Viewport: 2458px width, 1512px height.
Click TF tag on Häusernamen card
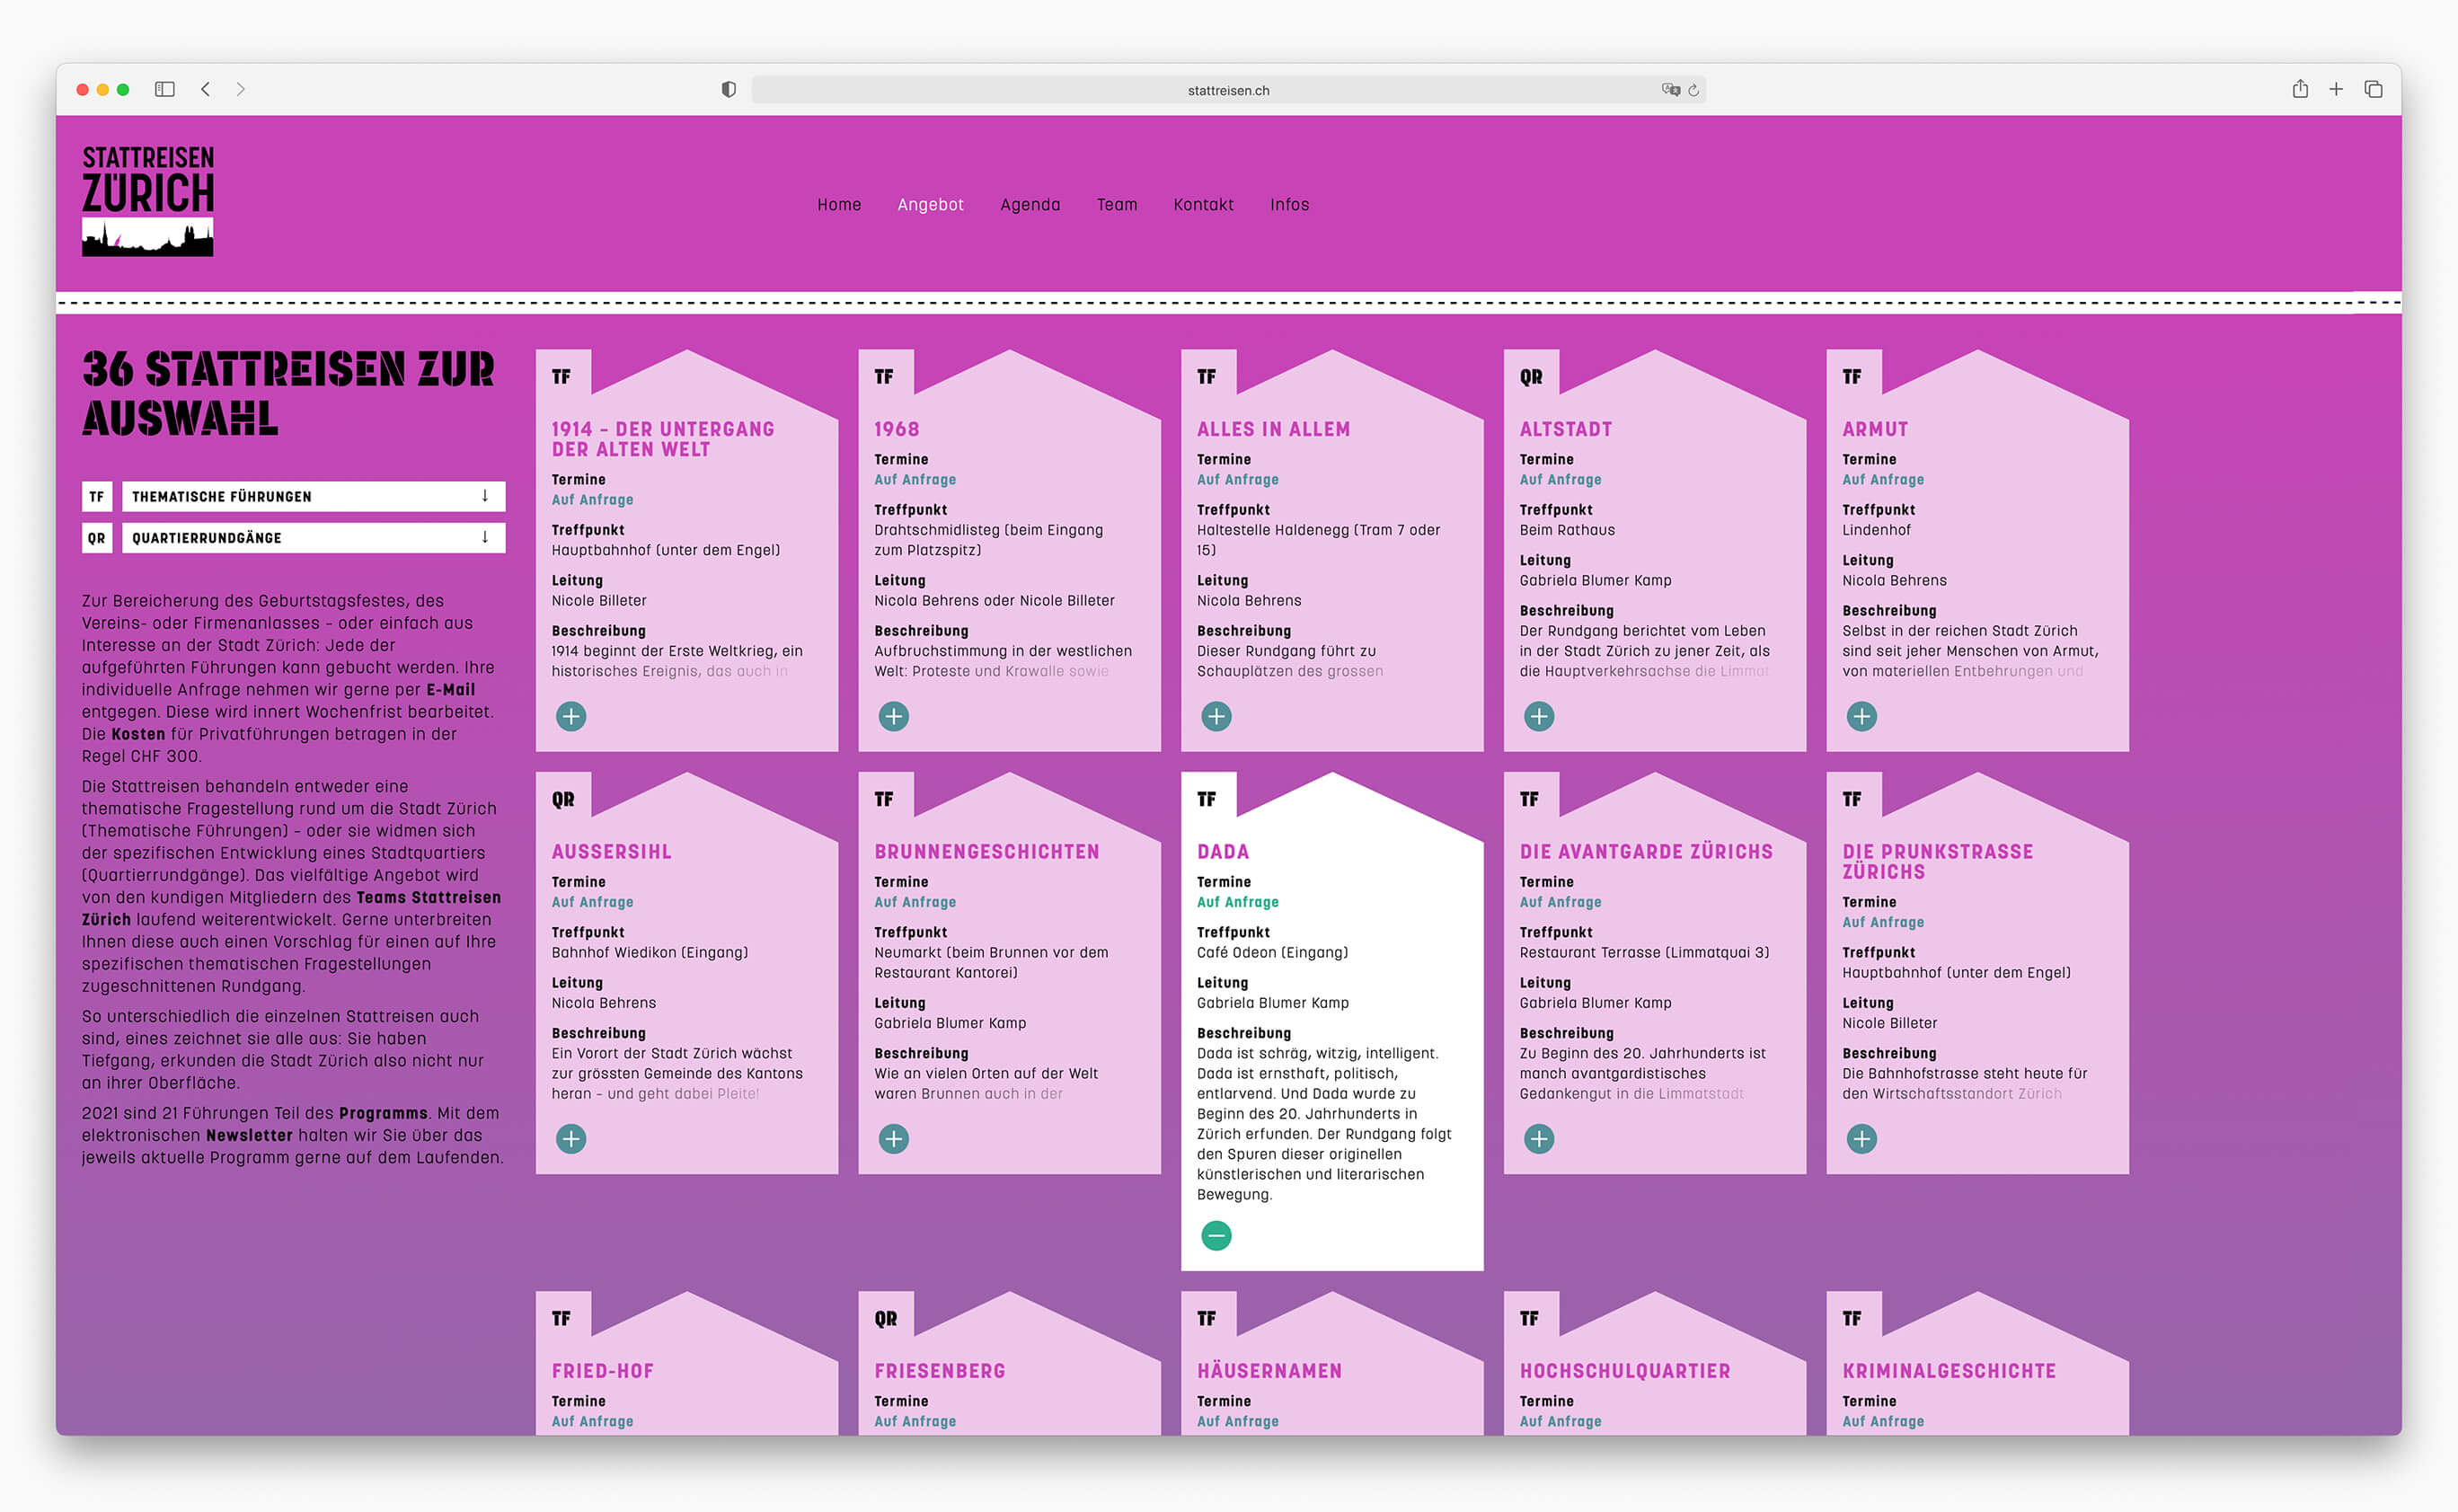click(x=1207, y=1319)
